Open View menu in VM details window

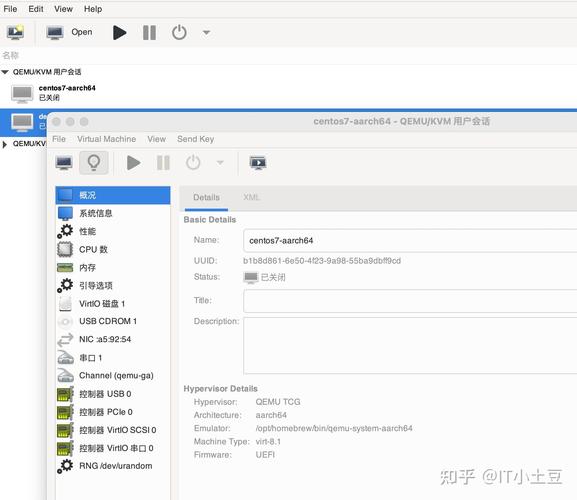coord(156,139)
